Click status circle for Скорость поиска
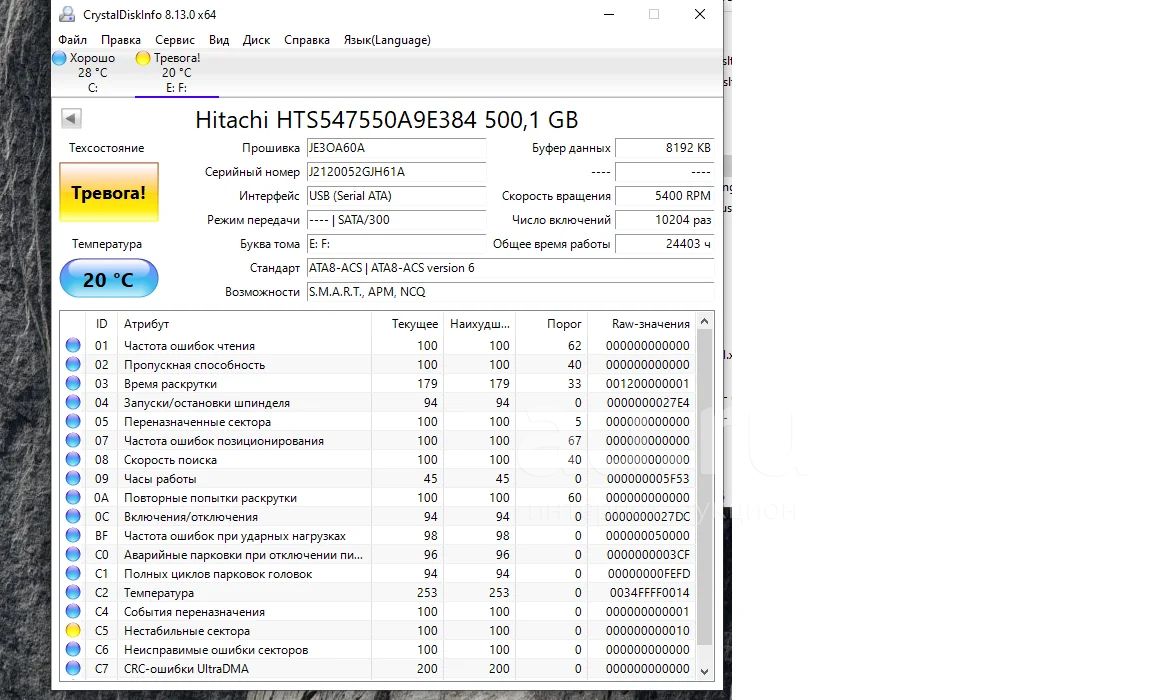This screenshot has width=1152, height=700. coord(73,460)
